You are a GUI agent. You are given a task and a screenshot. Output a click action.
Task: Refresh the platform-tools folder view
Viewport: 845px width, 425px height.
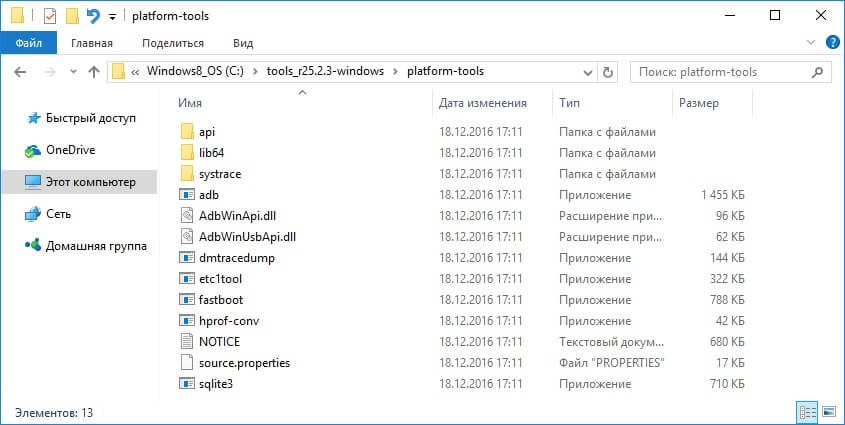coord(608,72)
